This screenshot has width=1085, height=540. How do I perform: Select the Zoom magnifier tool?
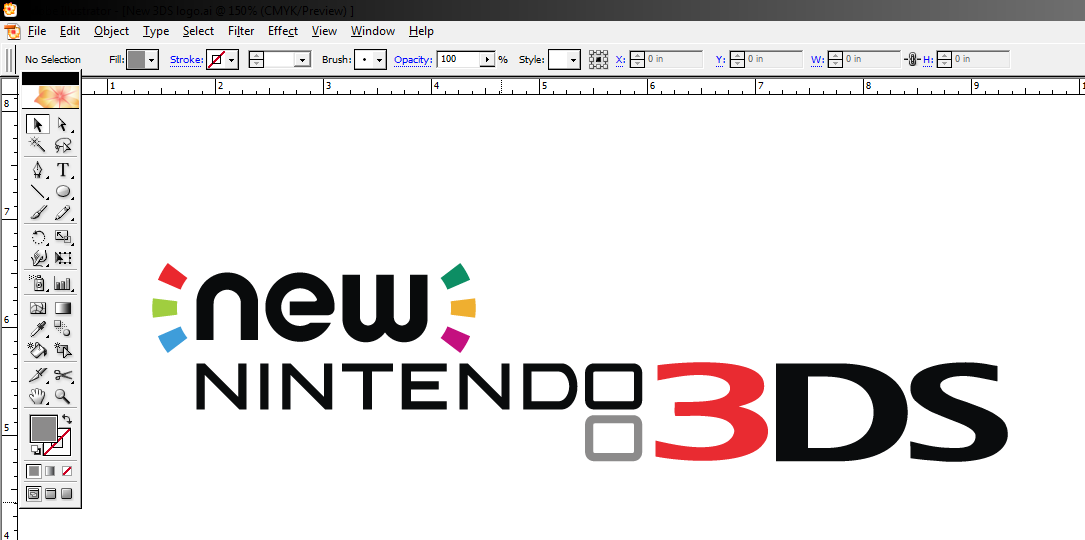pyautogui.click(x=63, y=397)
